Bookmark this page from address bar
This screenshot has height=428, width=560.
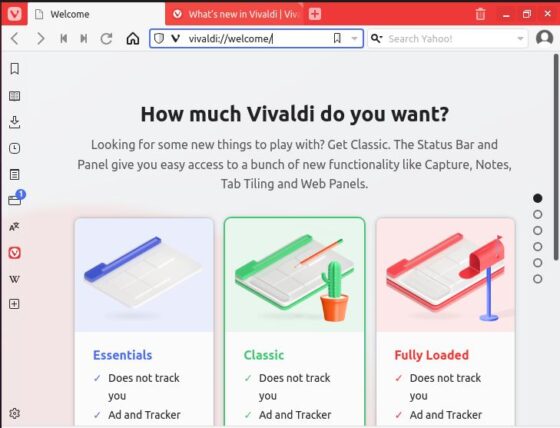[337, 38]
